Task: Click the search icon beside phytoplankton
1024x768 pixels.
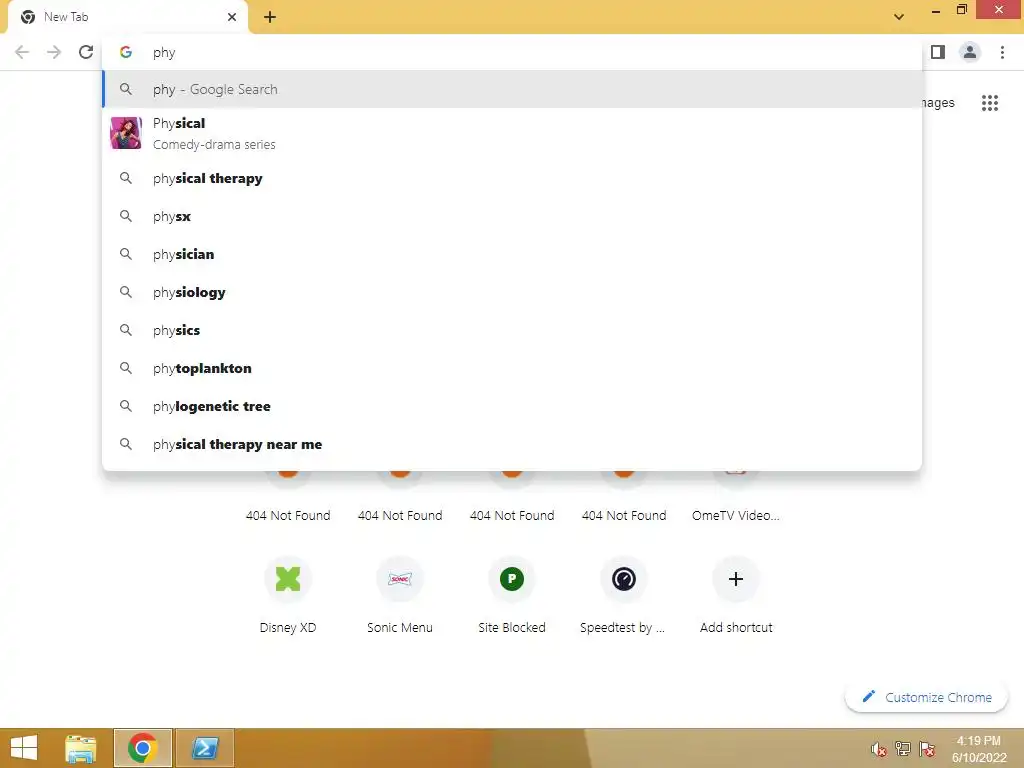Action: 126,368
